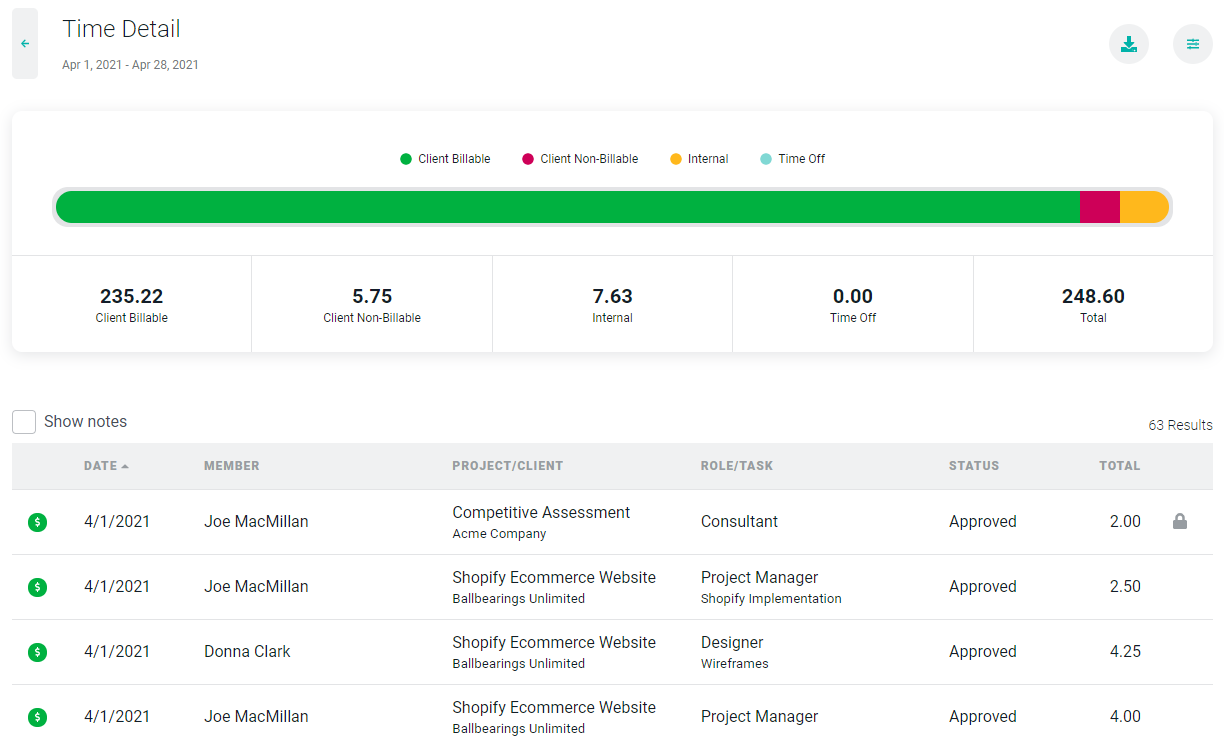The width and height of the screenshot is (1224, 744).
Task: Click yellow Internal bar segment
Action: 1144,207
